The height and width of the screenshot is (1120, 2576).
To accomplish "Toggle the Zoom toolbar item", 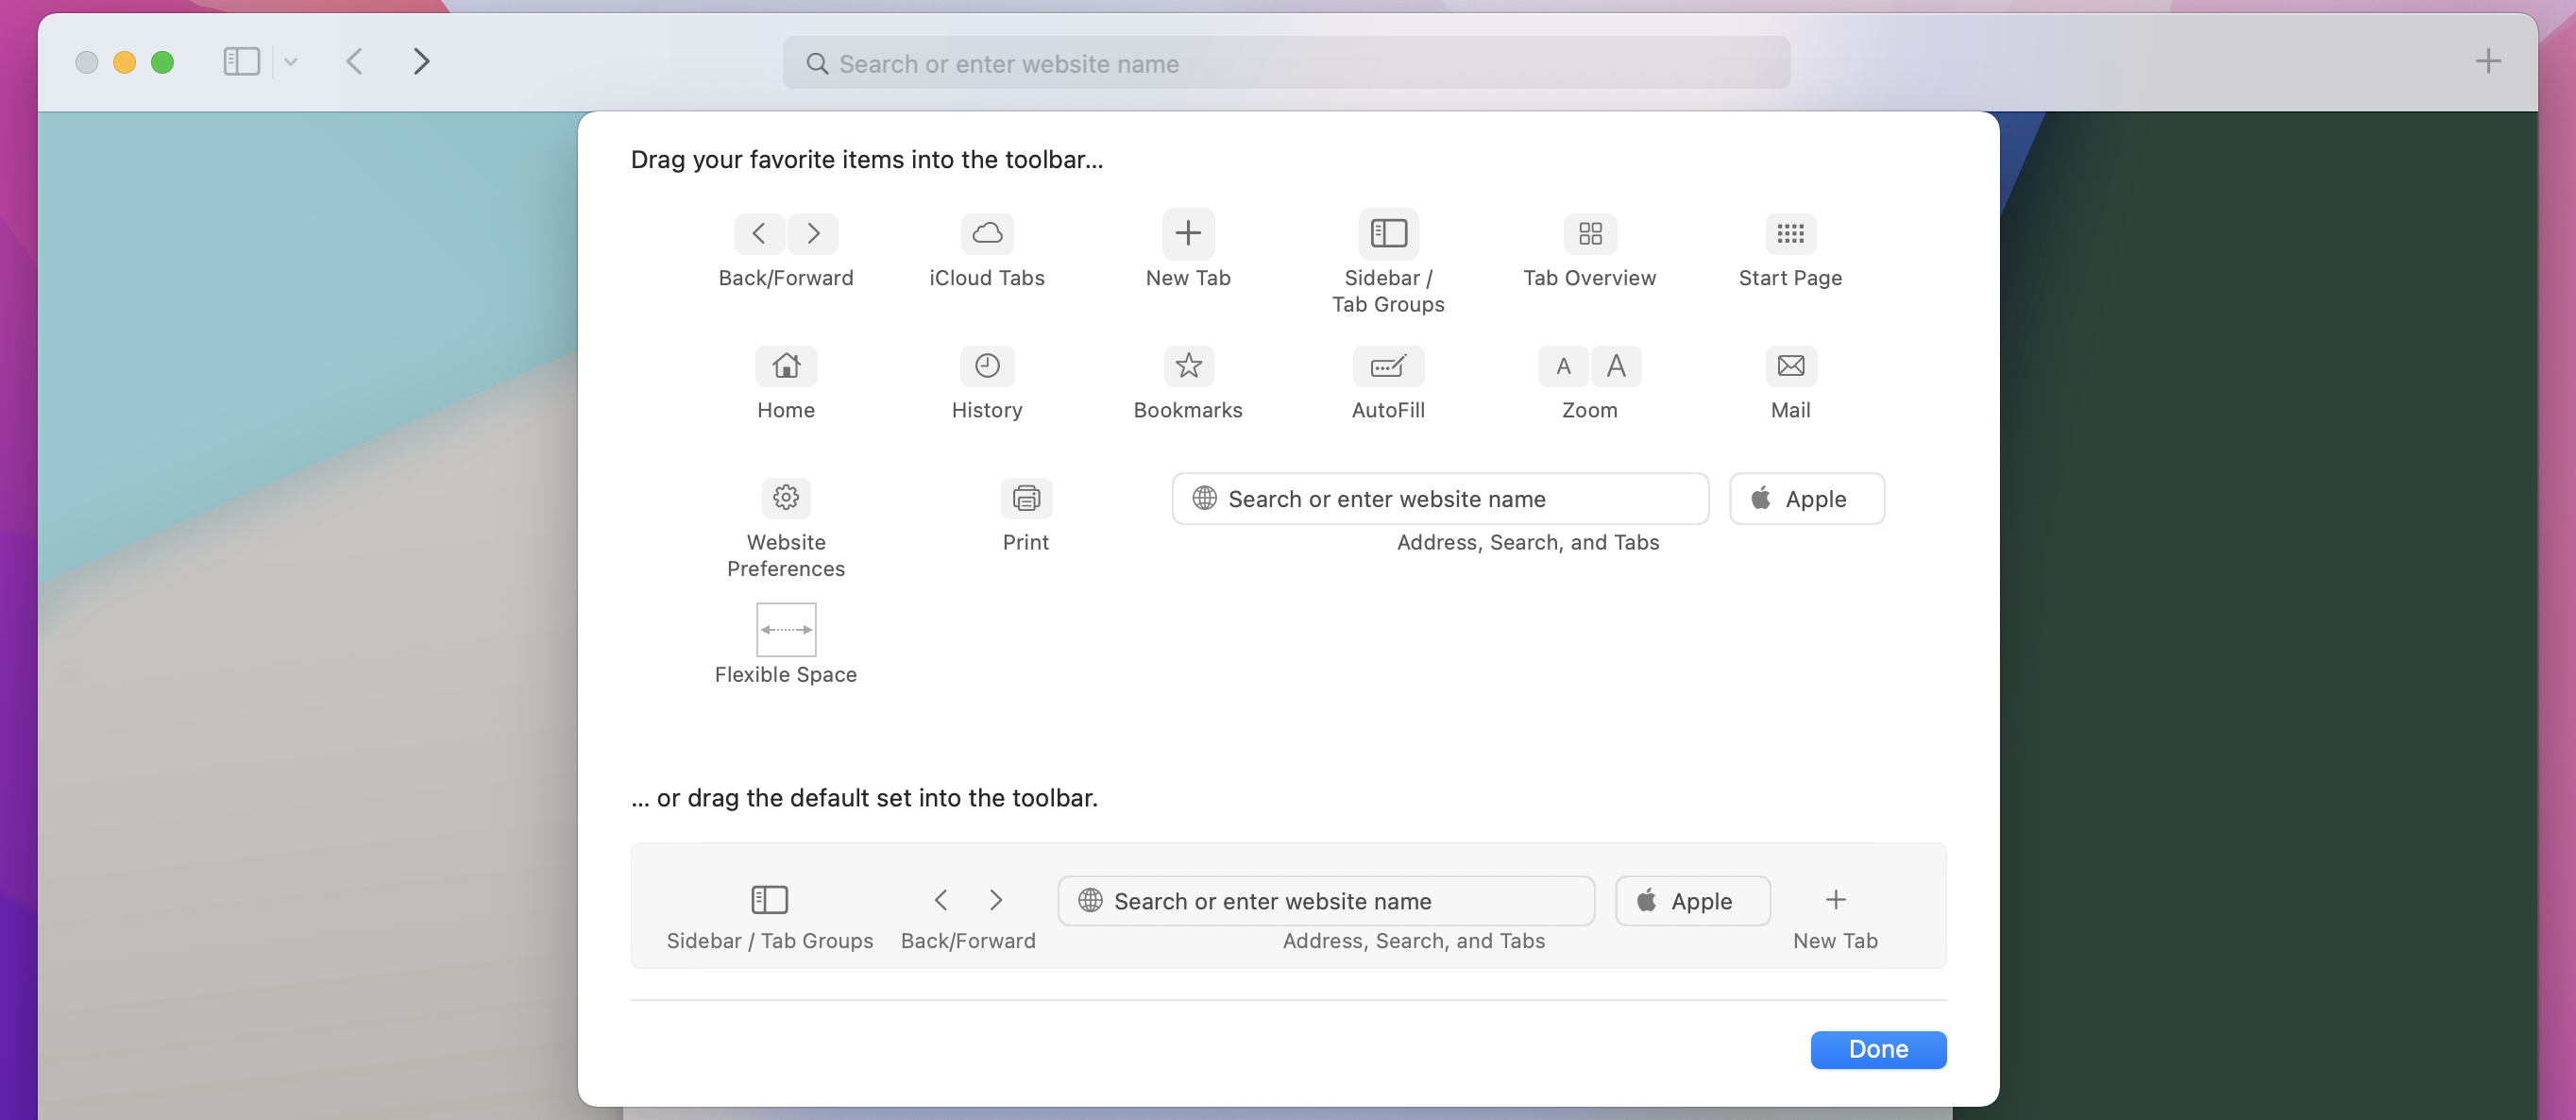I will pyautogui.click(x=1588, y=381).
